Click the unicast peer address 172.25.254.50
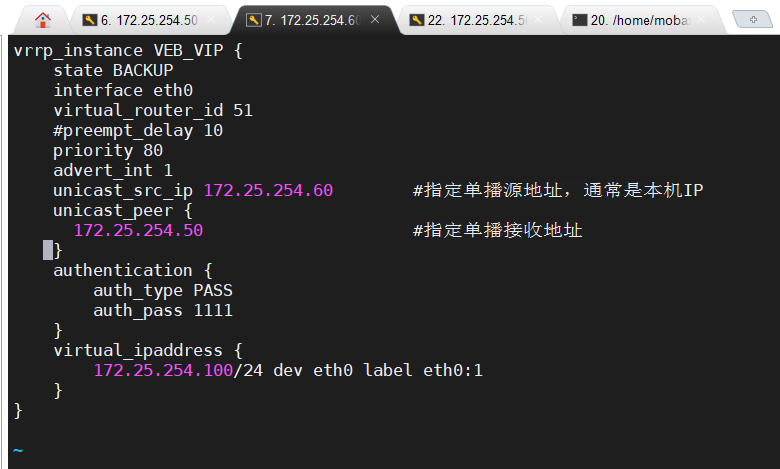The height and width of the screenshot is (469, 780). coord(138,230)
